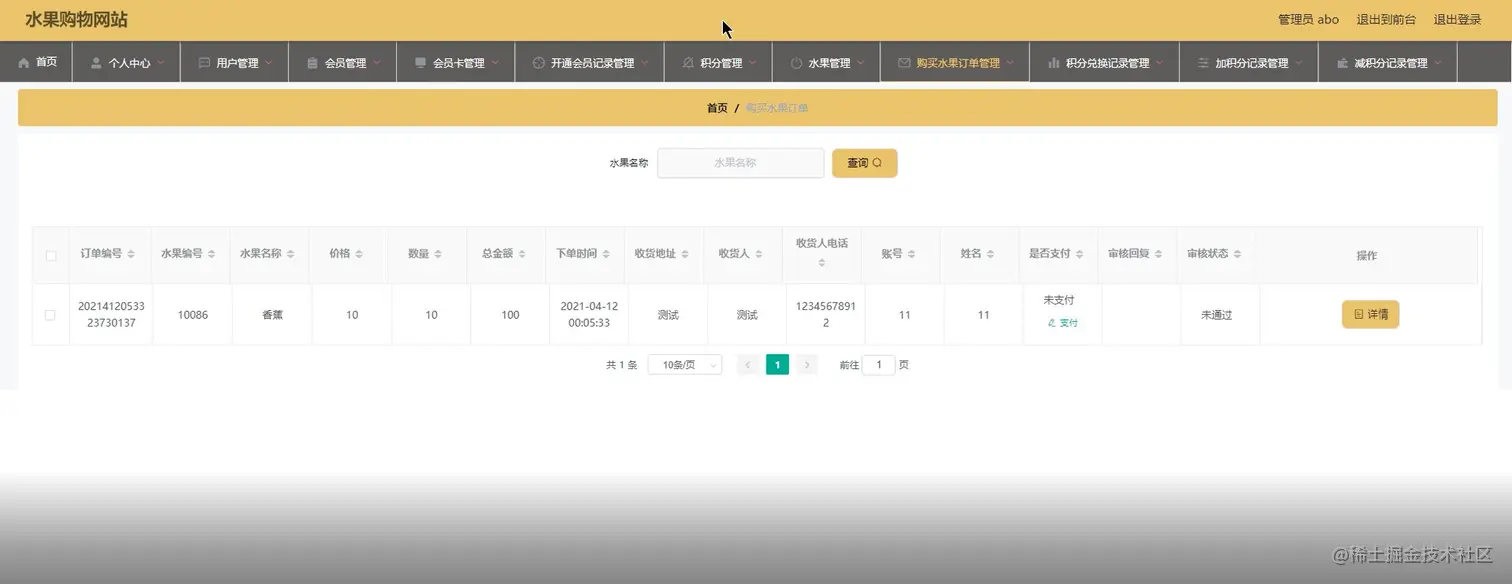This screenshot has height=584, width=1512.
Task: Click the sort arrows beside 审核回复 header
Action: [1158, 254]
